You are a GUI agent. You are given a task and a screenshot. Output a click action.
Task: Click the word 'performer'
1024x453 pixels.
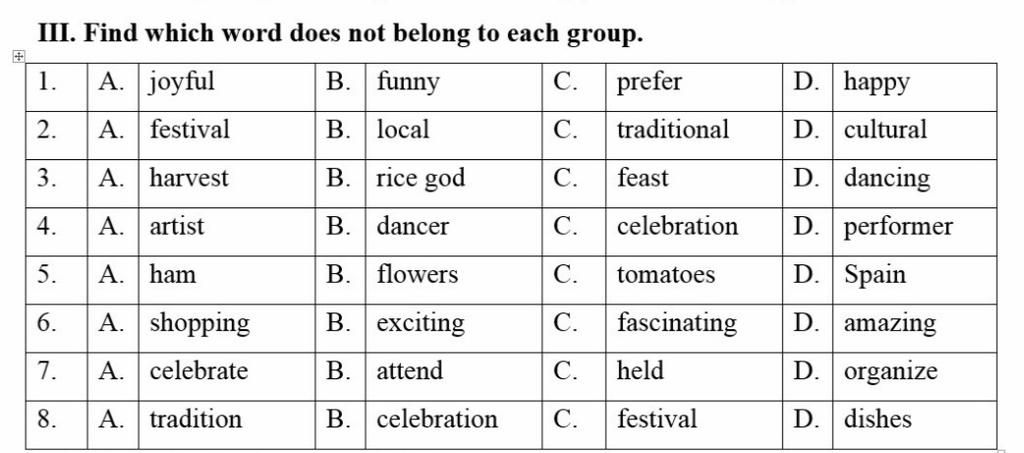tap(898, 228)
